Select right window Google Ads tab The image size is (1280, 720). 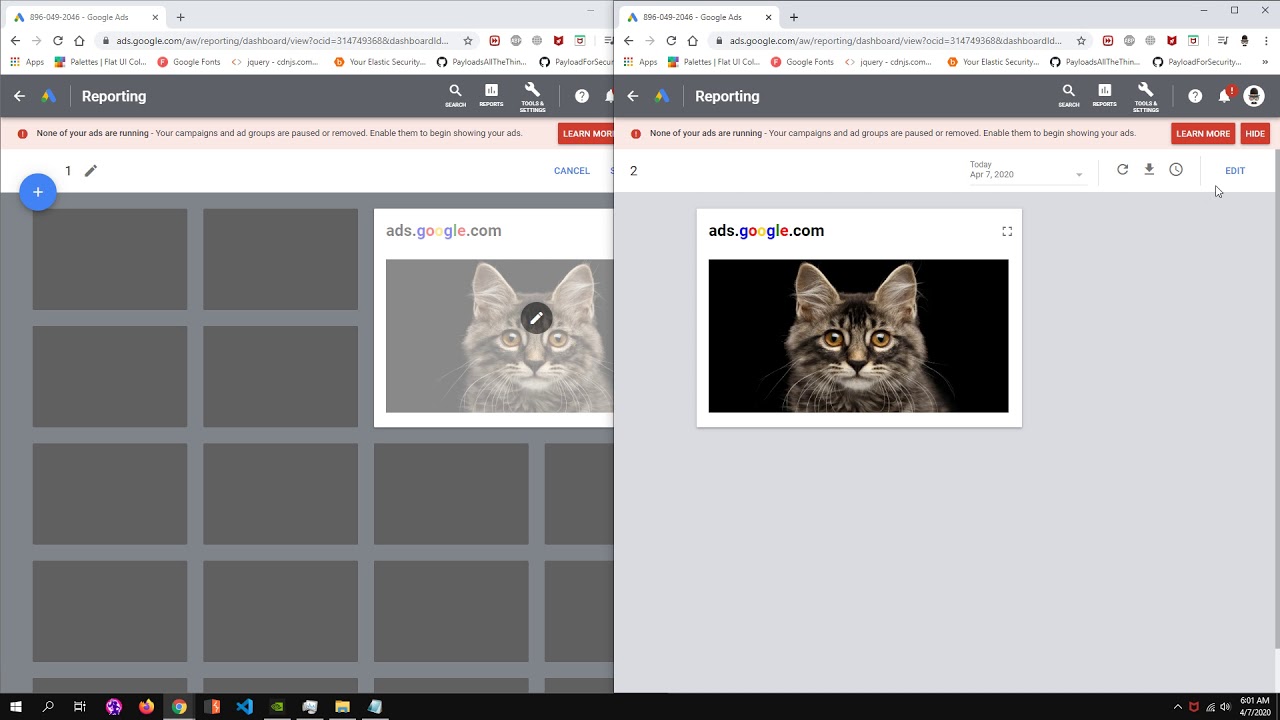(x=697, y=17)
